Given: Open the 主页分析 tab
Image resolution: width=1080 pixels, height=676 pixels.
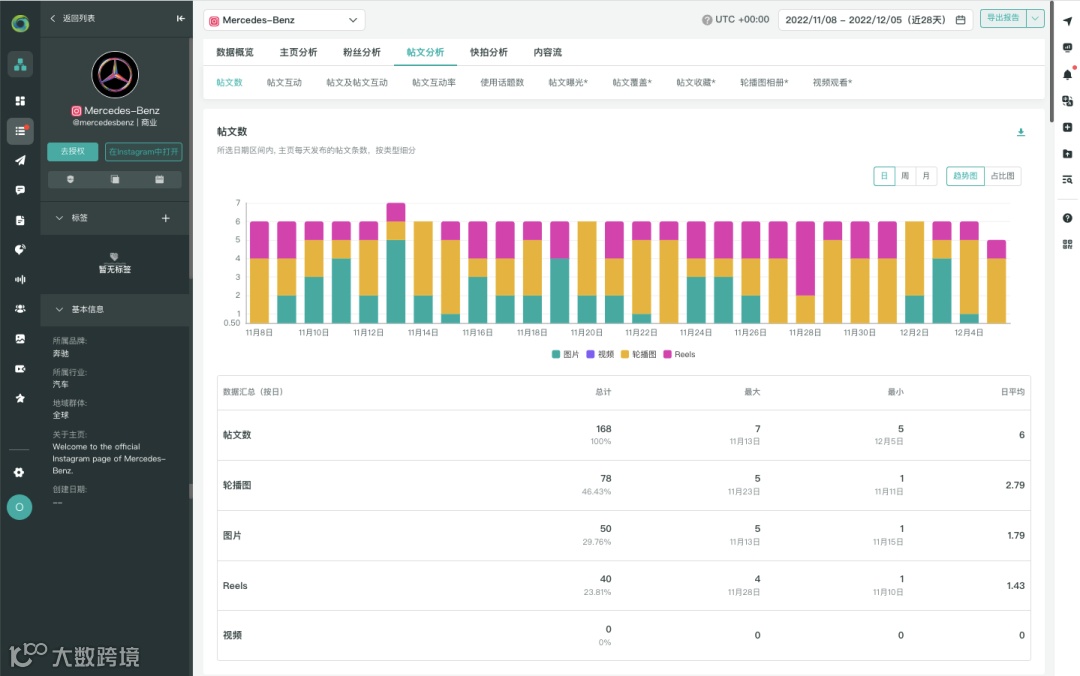Looking at the screenshot, I should pyautogui.click(x=298, y=52).
